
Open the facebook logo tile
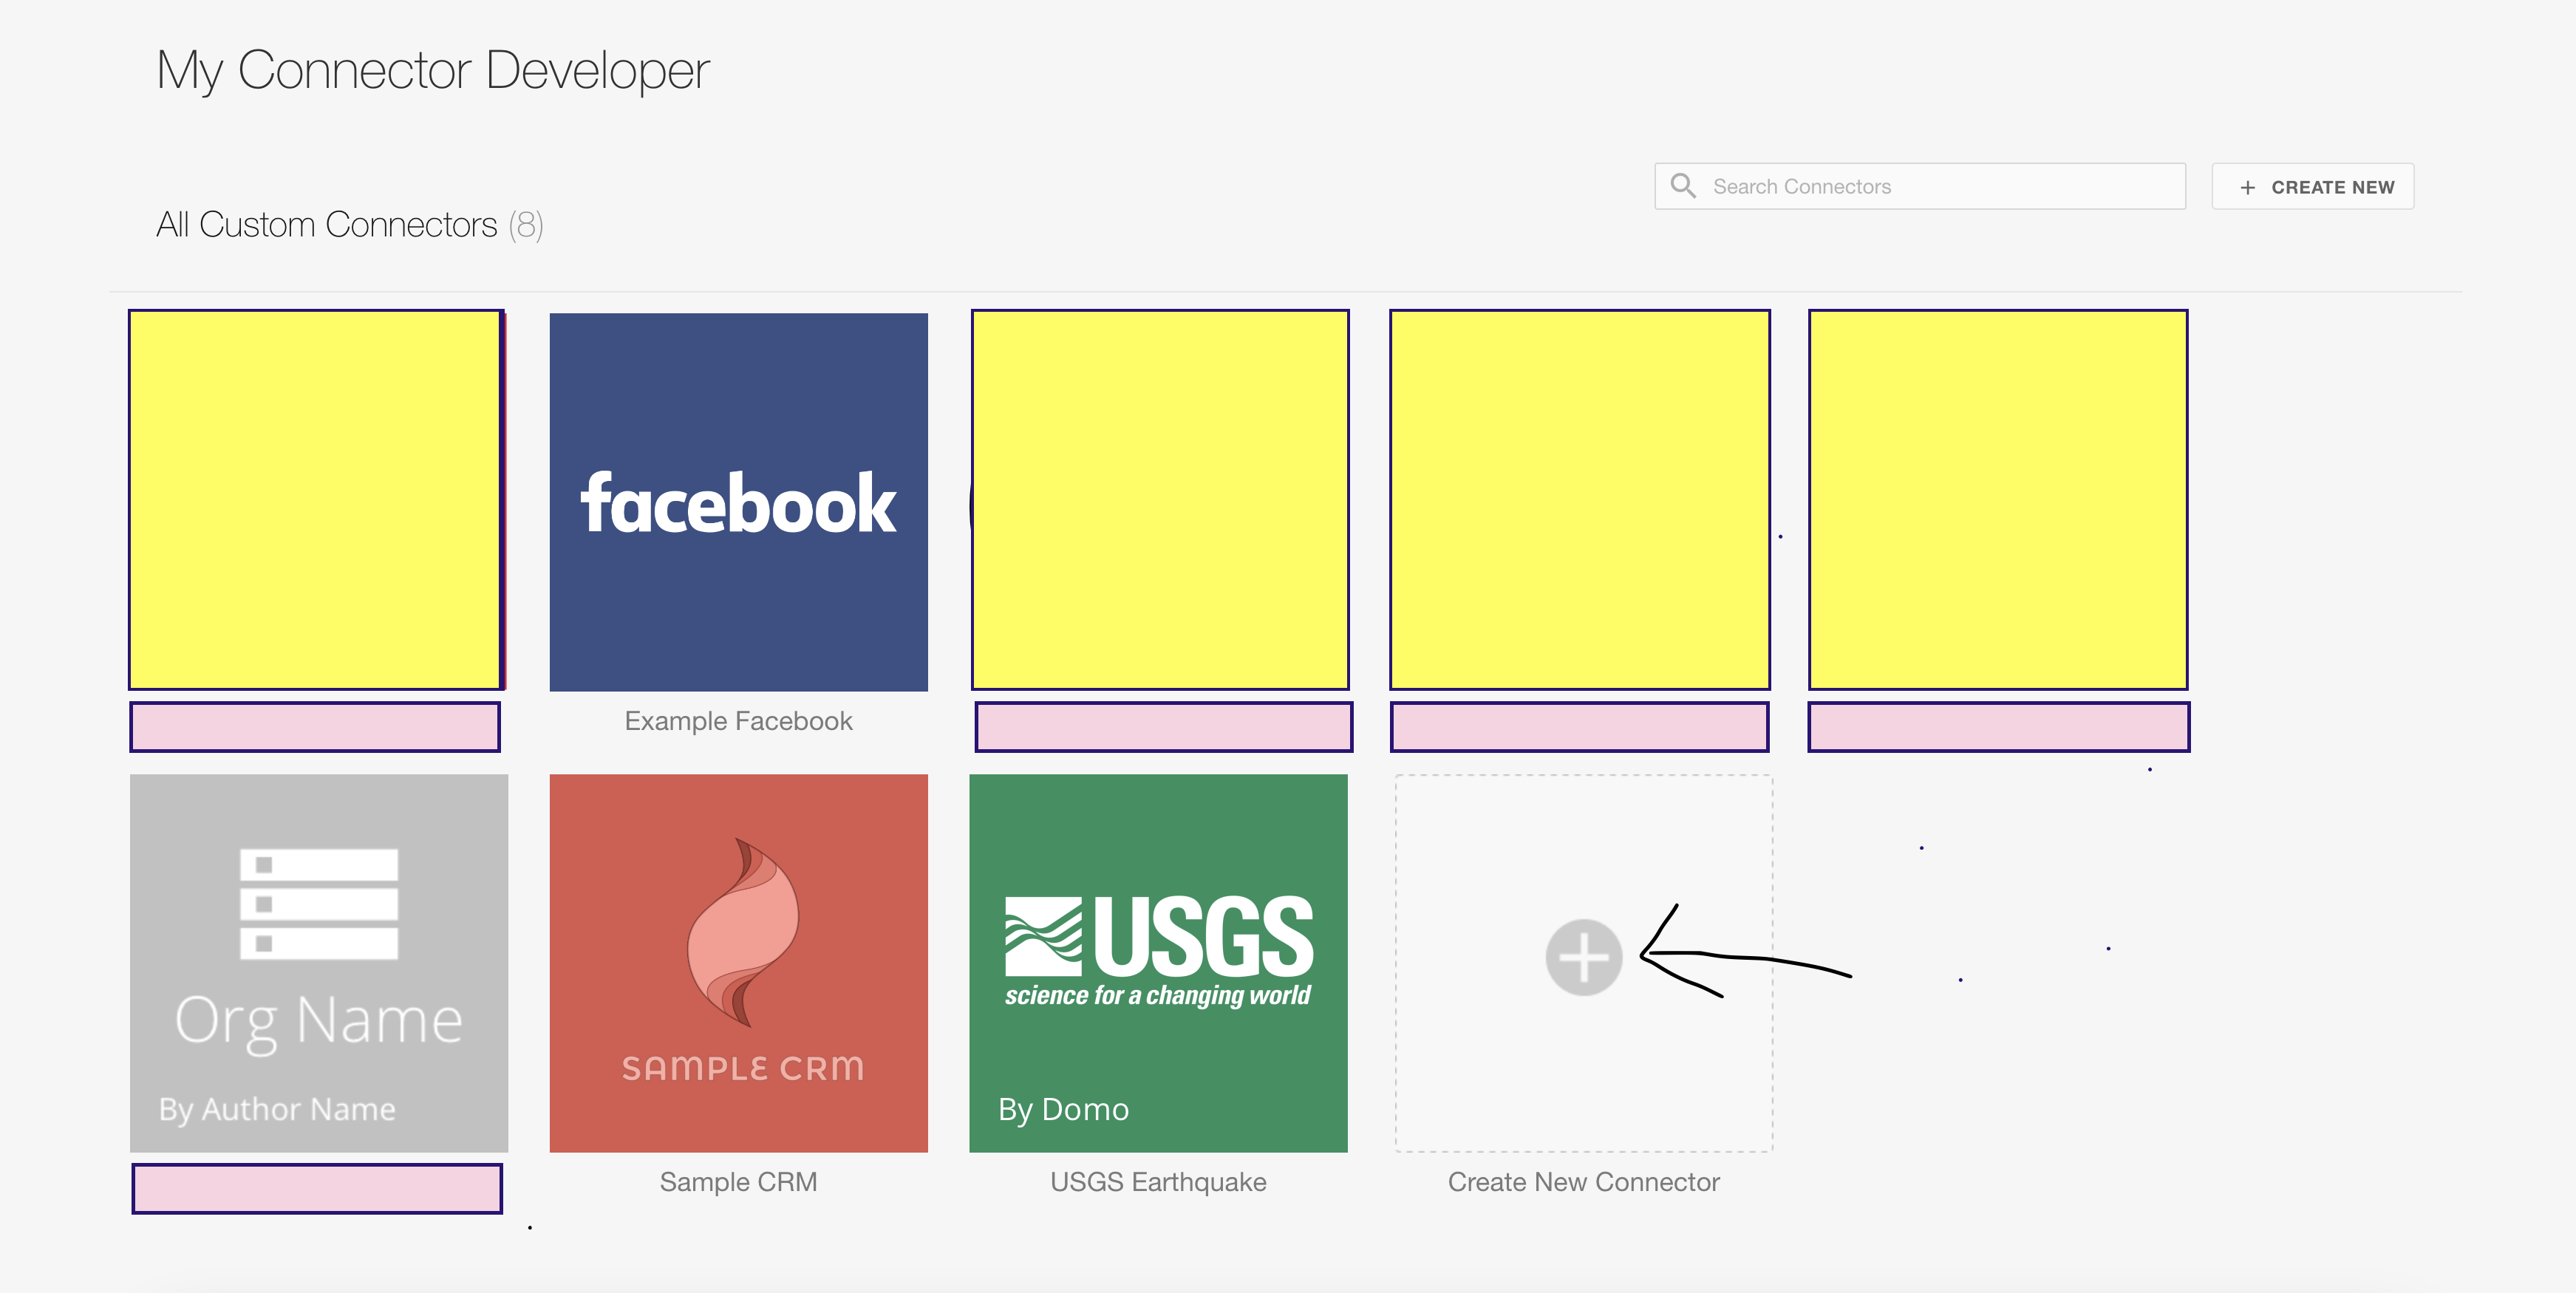[738, 502]
